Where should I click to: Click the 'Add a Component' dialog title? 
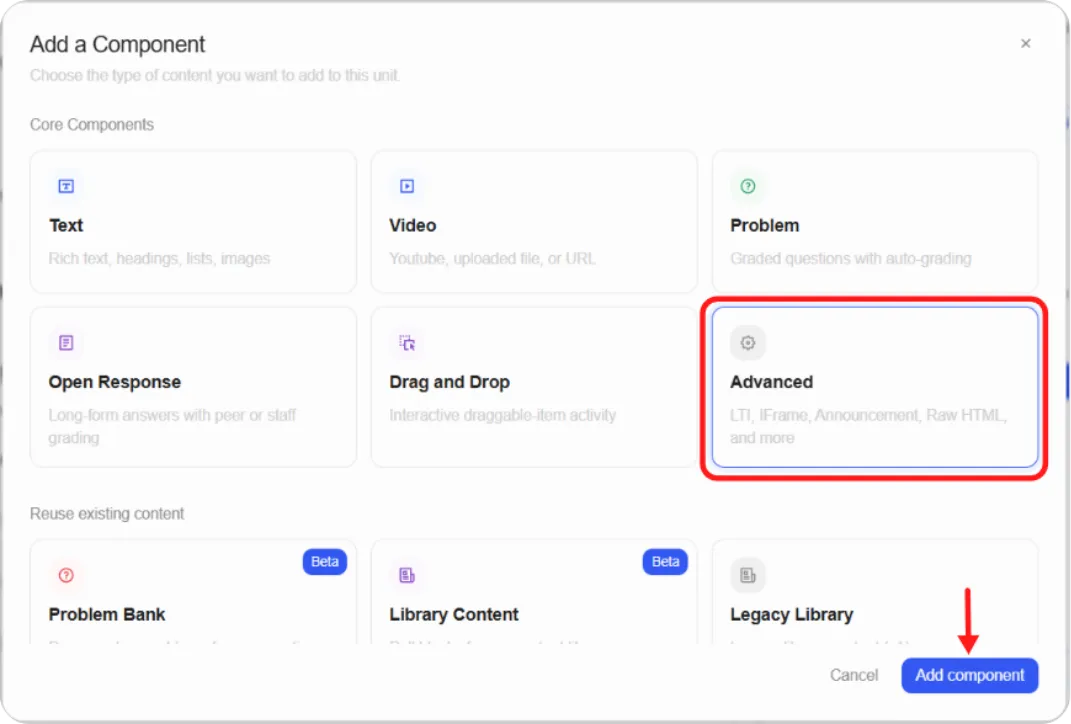pos(117,44)
